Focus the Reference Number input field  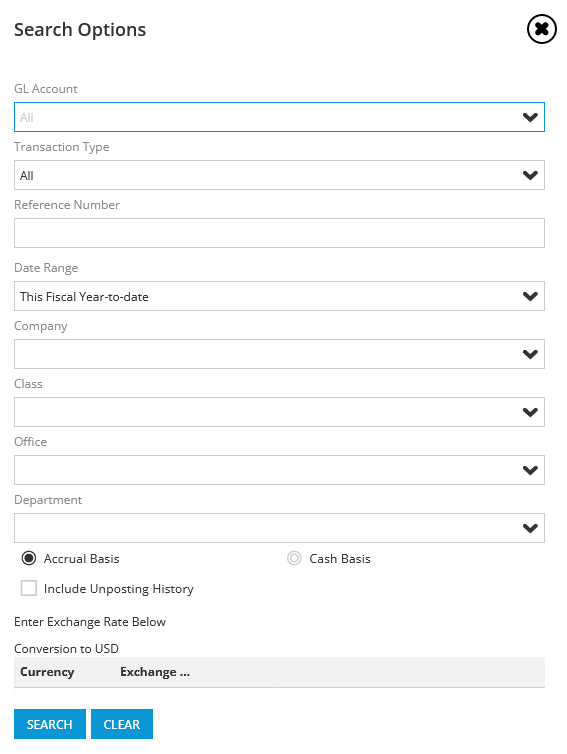click(x=279, y=233)
